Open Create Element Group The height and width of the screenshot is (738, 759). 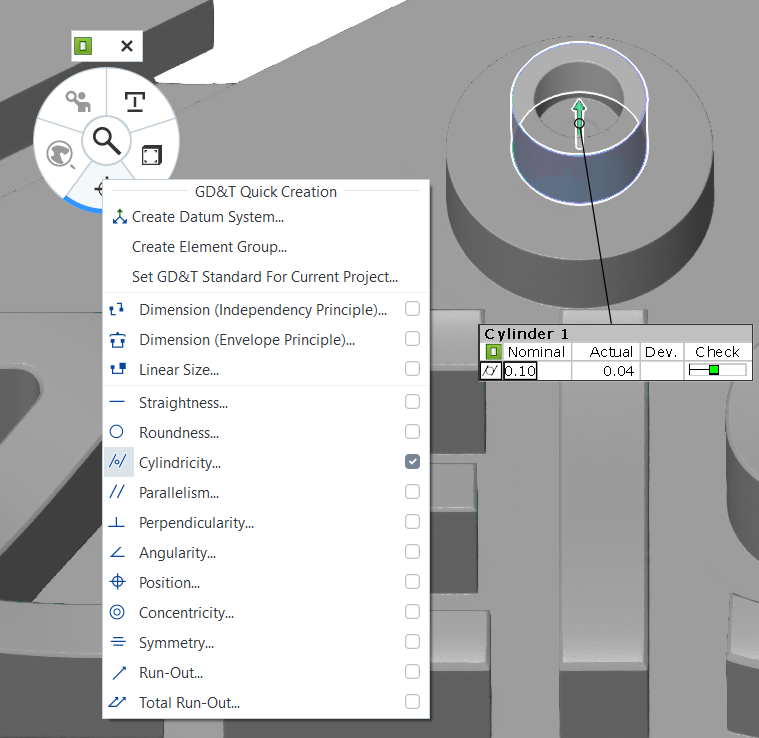point(209,247)
